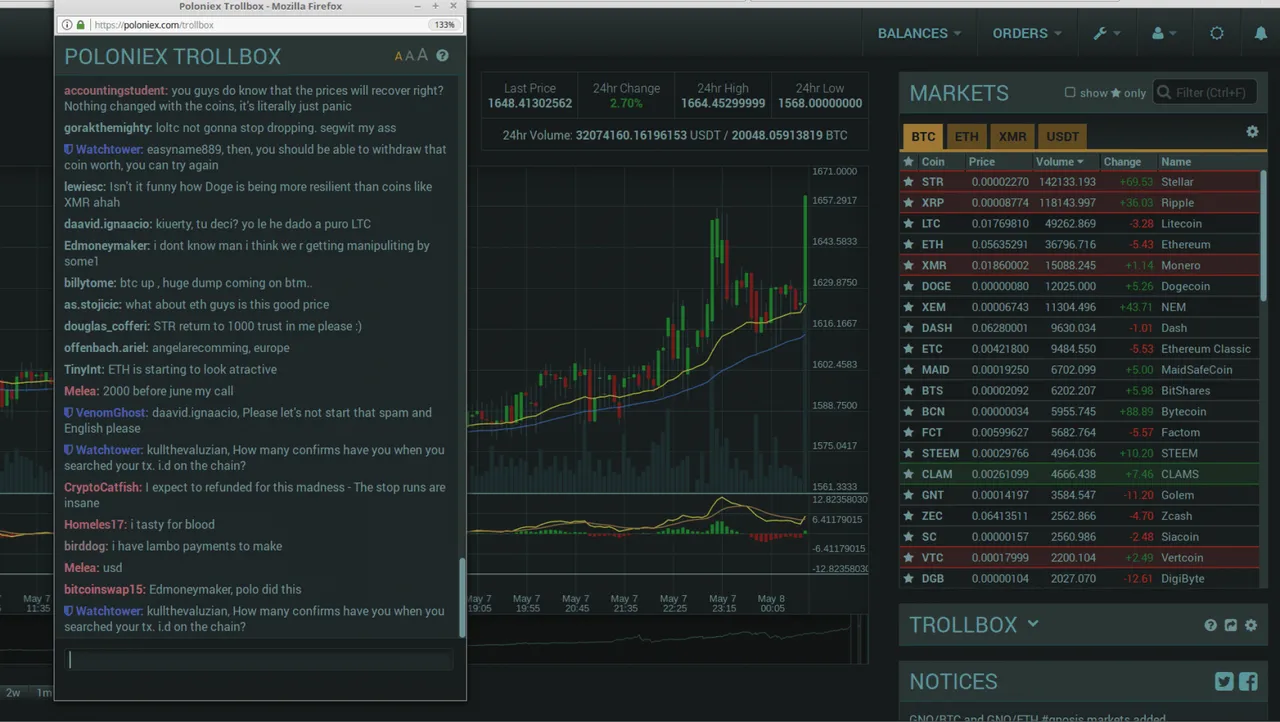
Task: Open the Litecoin market row
Action: [1080, 224]
